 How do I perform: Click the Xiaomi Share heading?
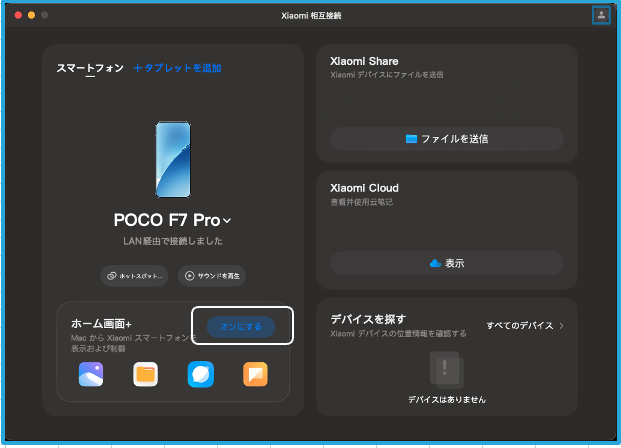364,61
